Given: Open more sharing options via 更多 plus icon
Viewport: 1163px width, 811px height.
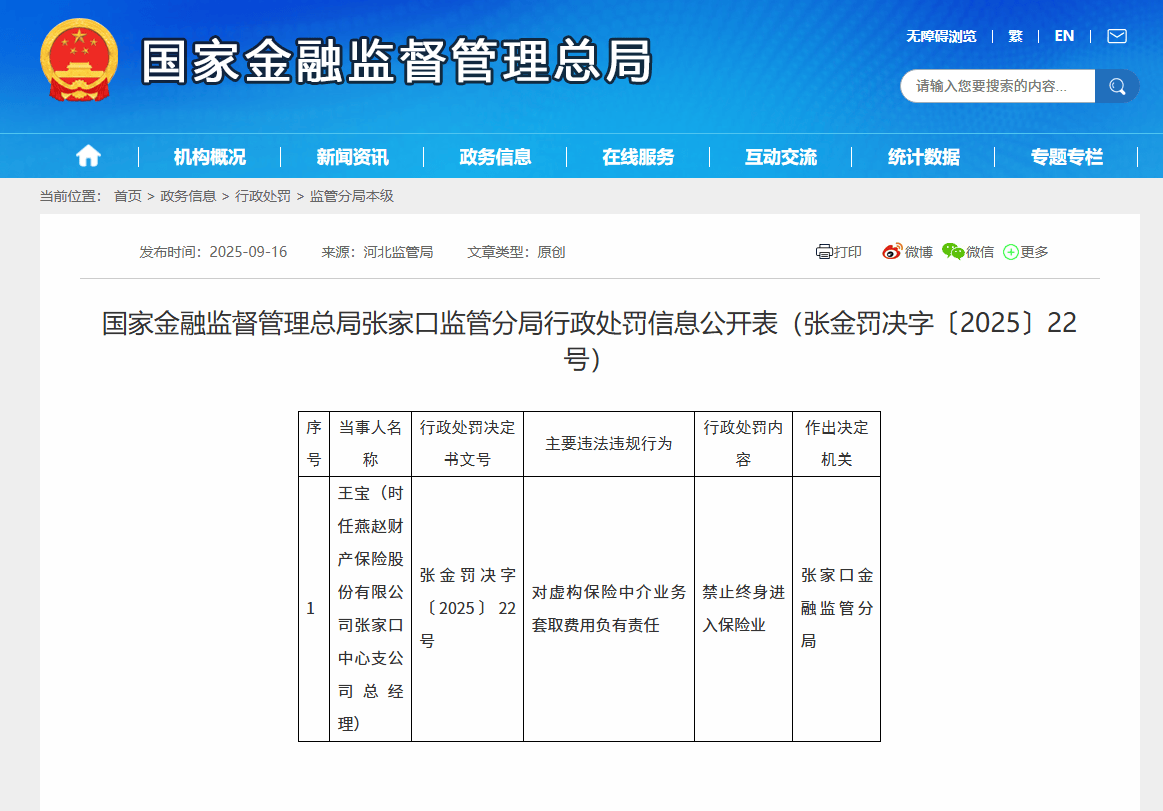Looking at the screenshot, I should click(1010, 252).
